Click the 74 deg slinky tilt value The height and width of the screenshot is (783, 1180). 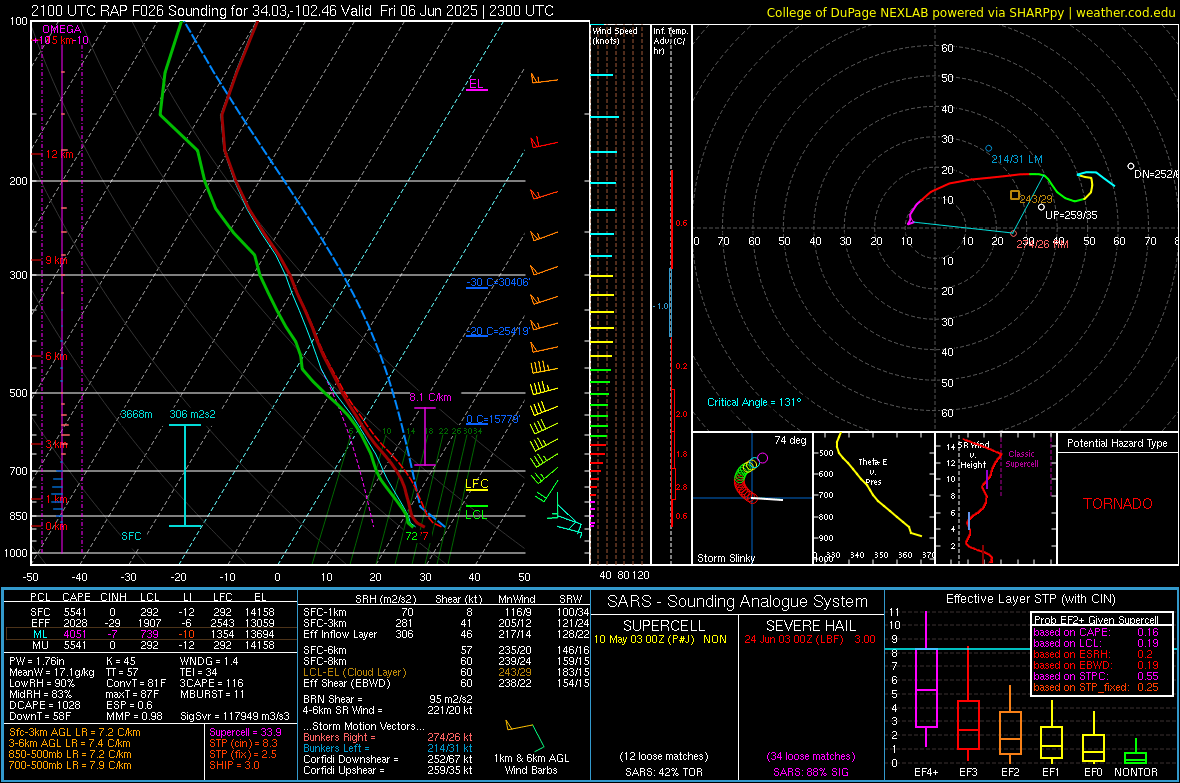click(x=790, y=440)
